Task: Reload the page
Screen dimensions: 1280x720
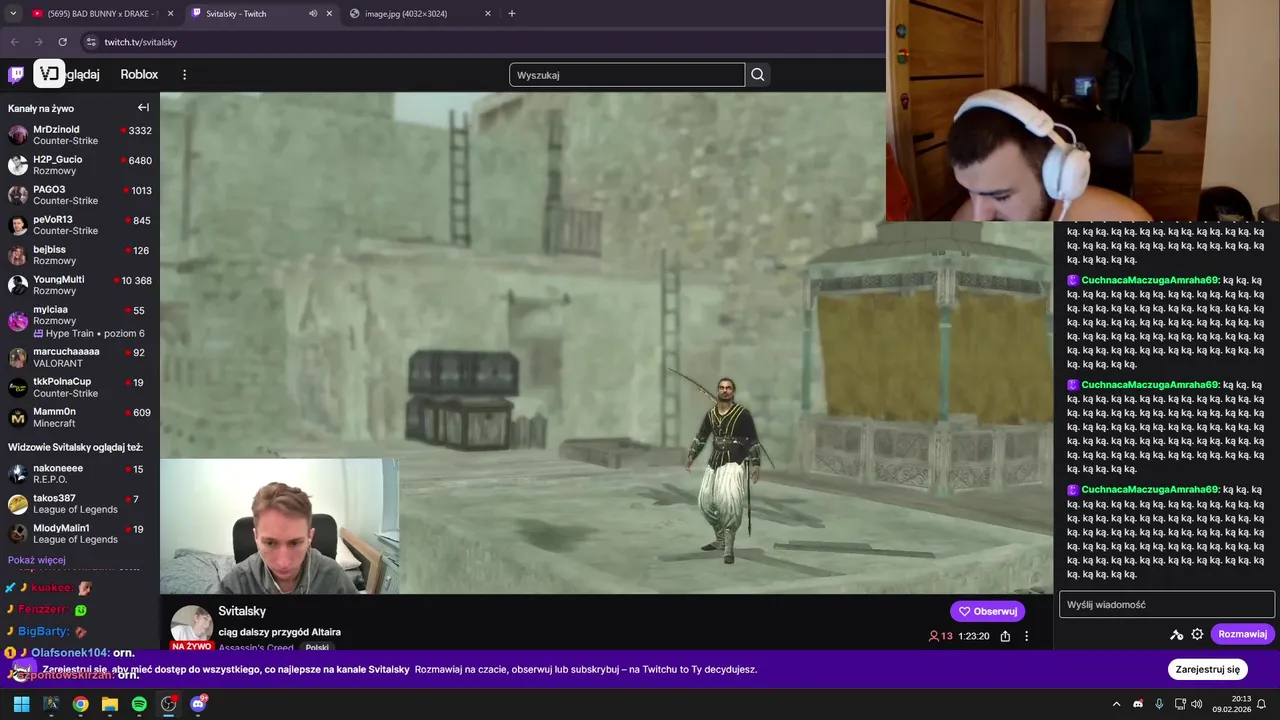Action: point(62,42)
